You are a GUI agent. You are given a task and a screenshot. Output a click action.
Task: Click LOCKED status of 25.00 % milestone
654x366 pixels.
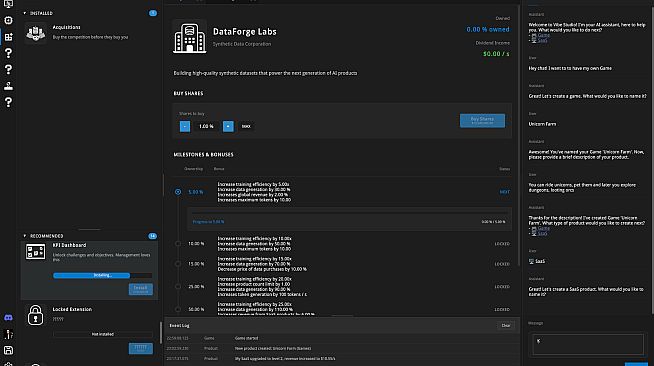click(502, 287)
